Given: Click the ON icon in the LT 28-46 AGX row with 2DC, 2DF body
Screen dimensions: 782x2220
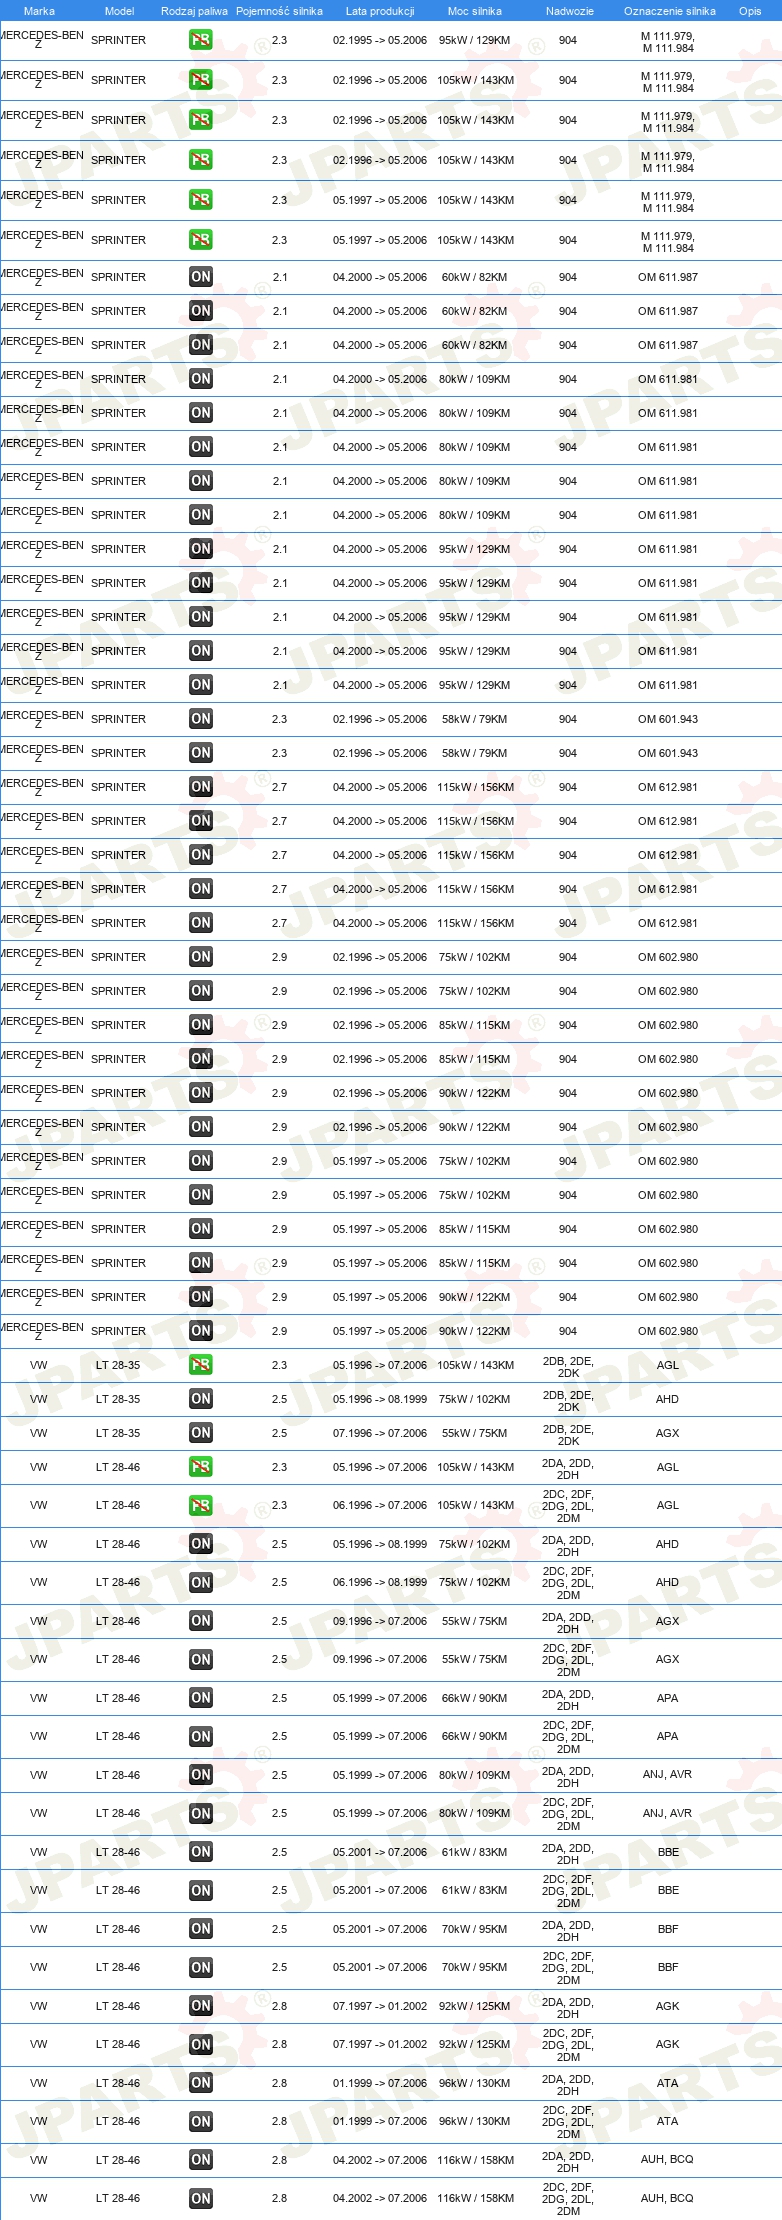Looking at the screenshot, I should click(x=200, y=1659).
